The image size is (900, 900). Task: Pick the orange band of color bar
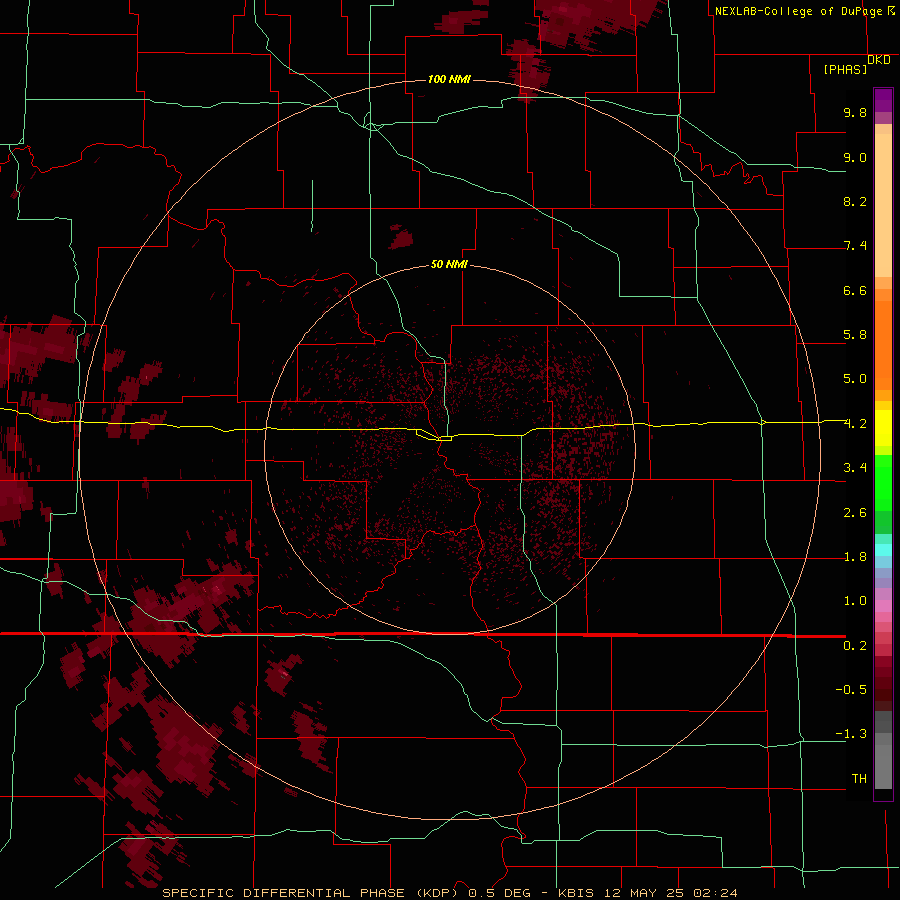(x=883, y=345)
